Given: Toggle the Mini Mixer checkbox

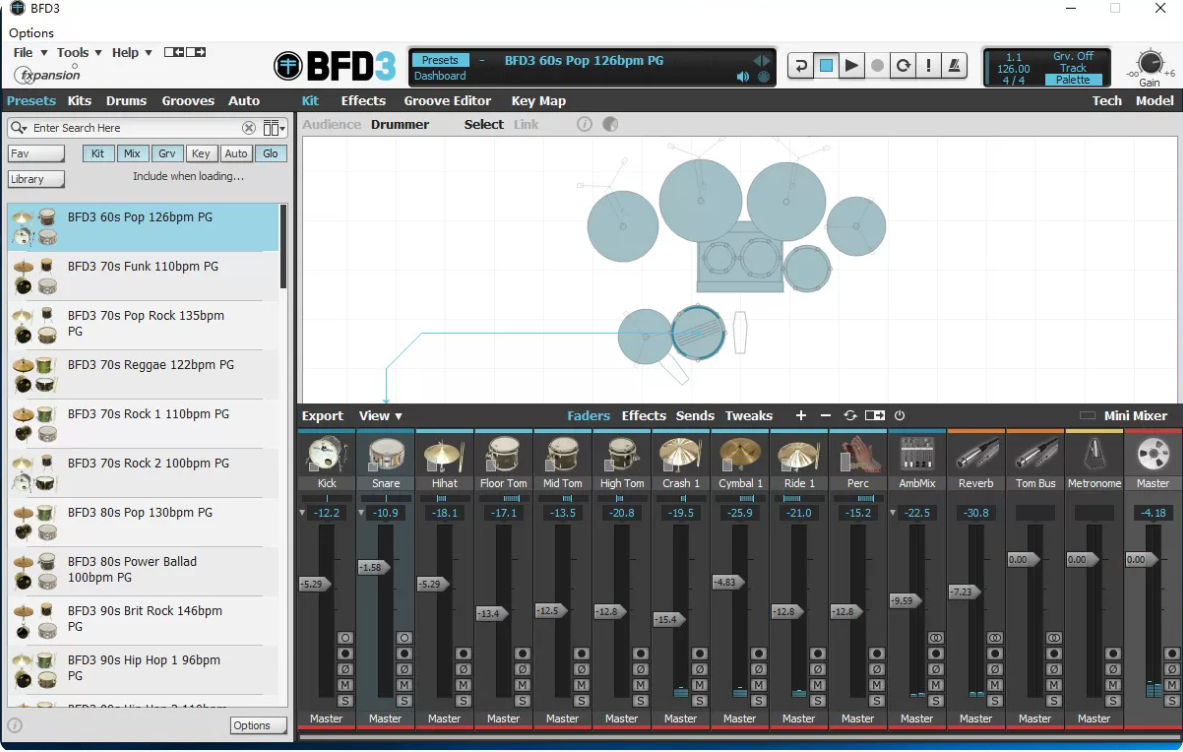Looking at the screenshot, I should point(1087,416).
